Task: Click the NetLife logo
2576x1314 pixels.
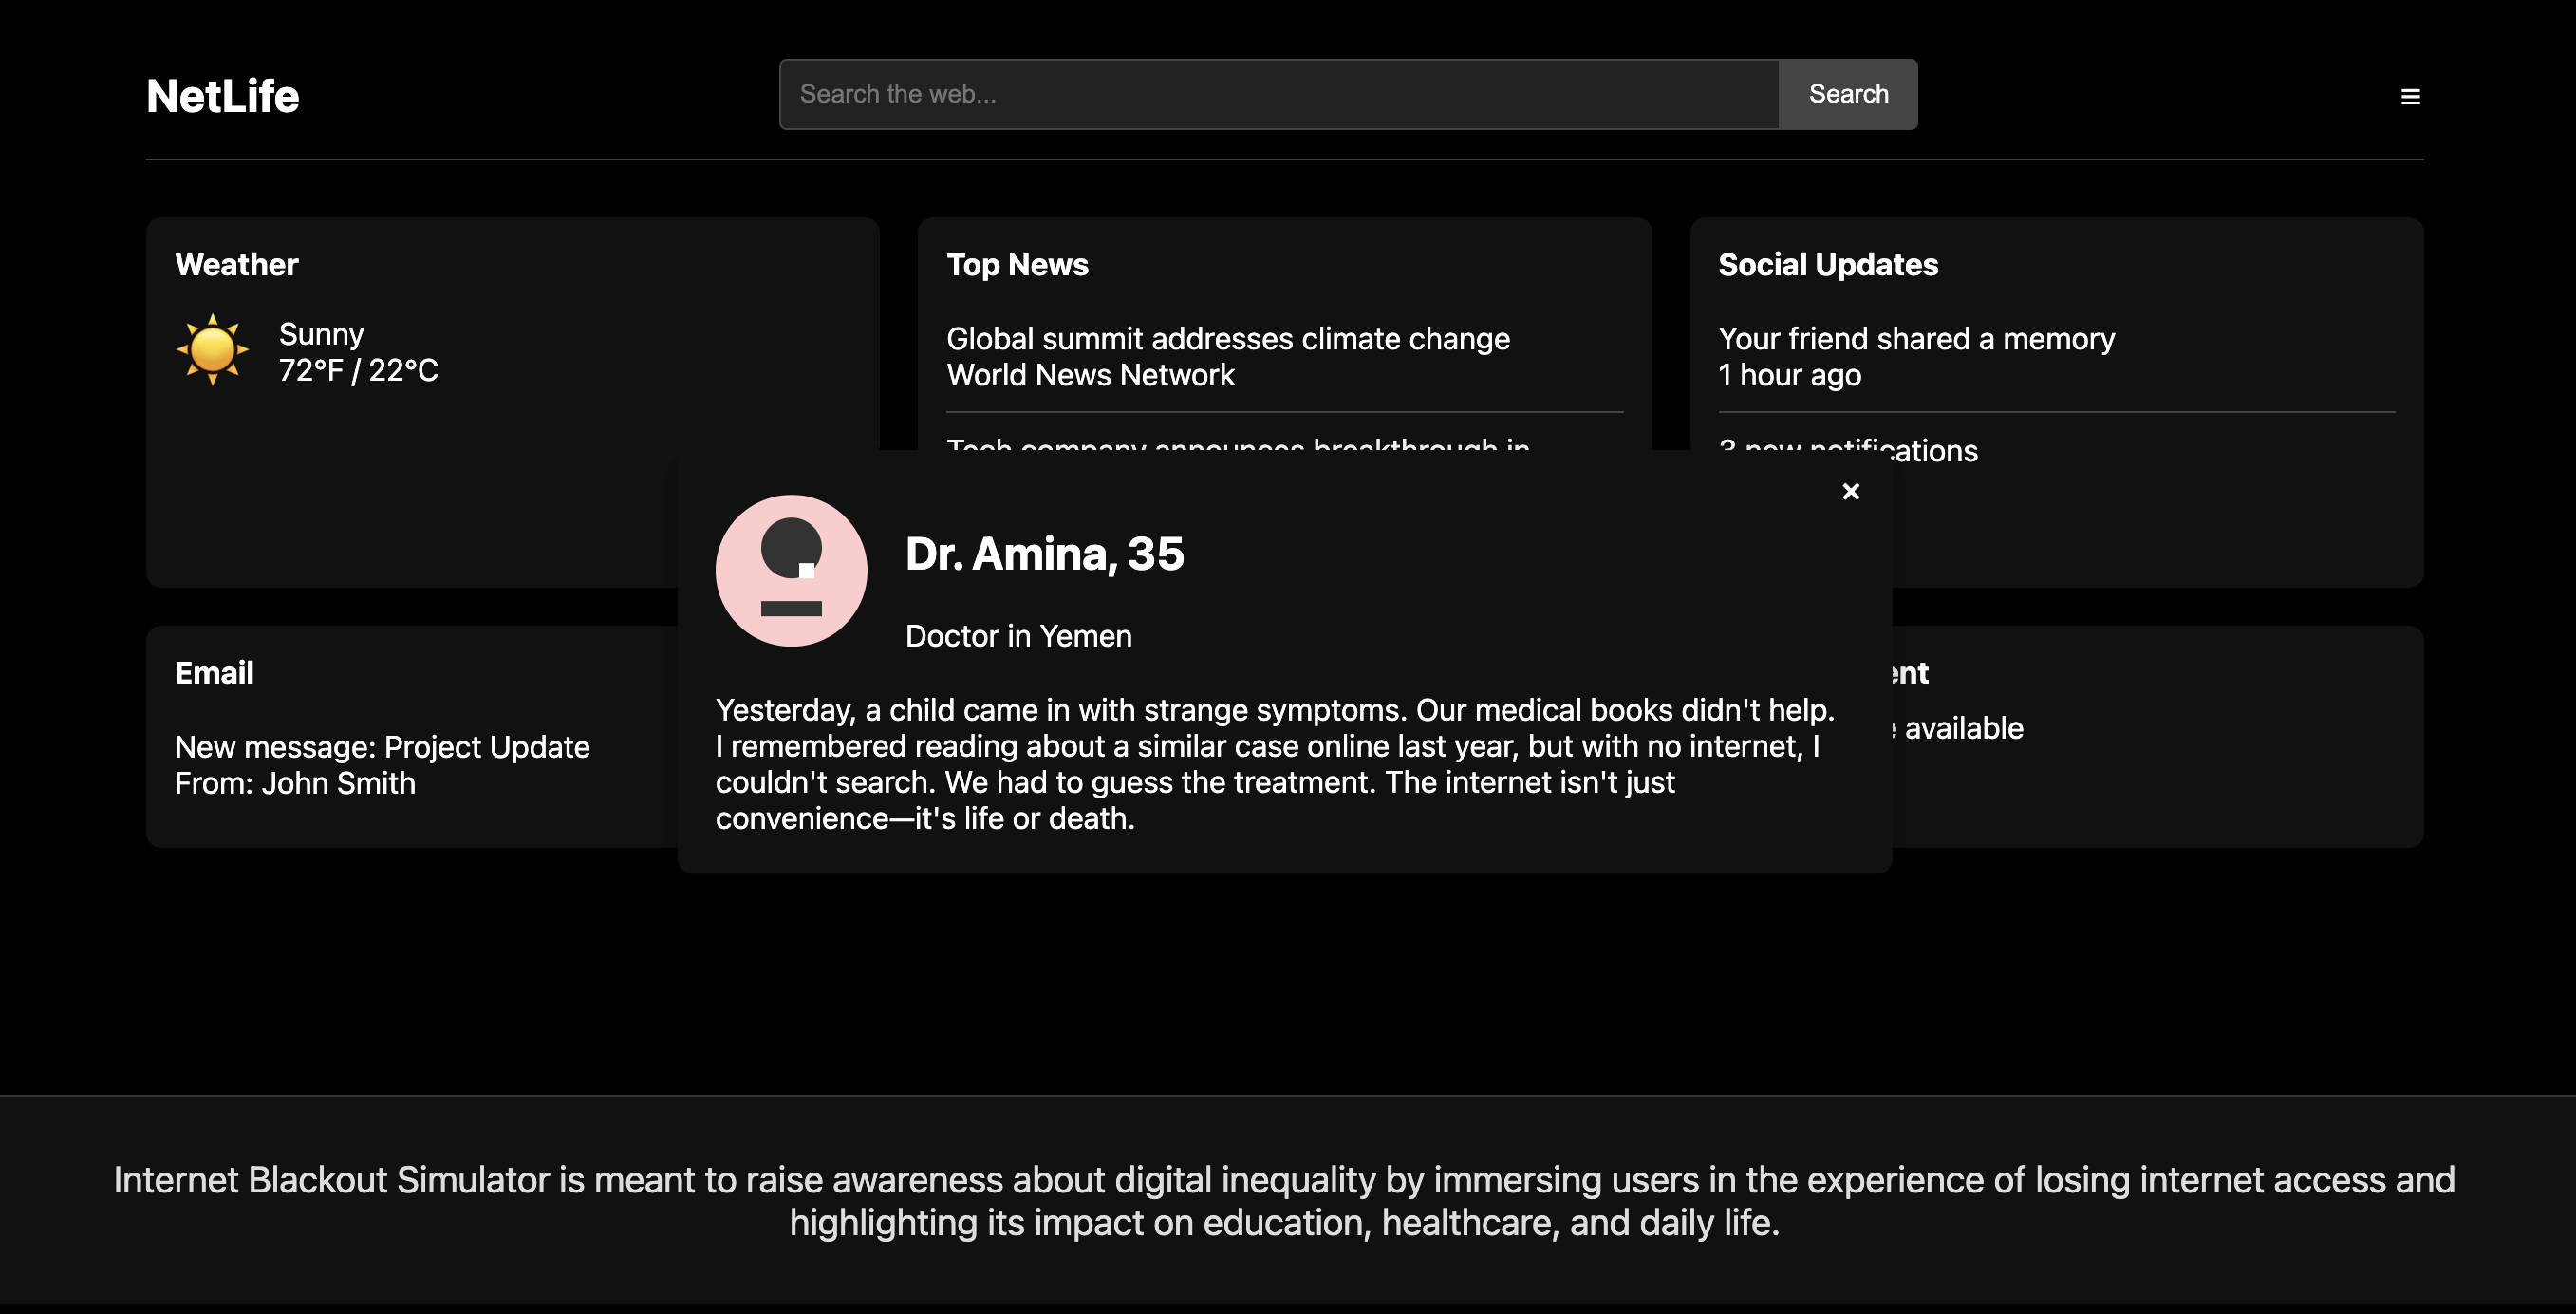Action: point(223,96)
